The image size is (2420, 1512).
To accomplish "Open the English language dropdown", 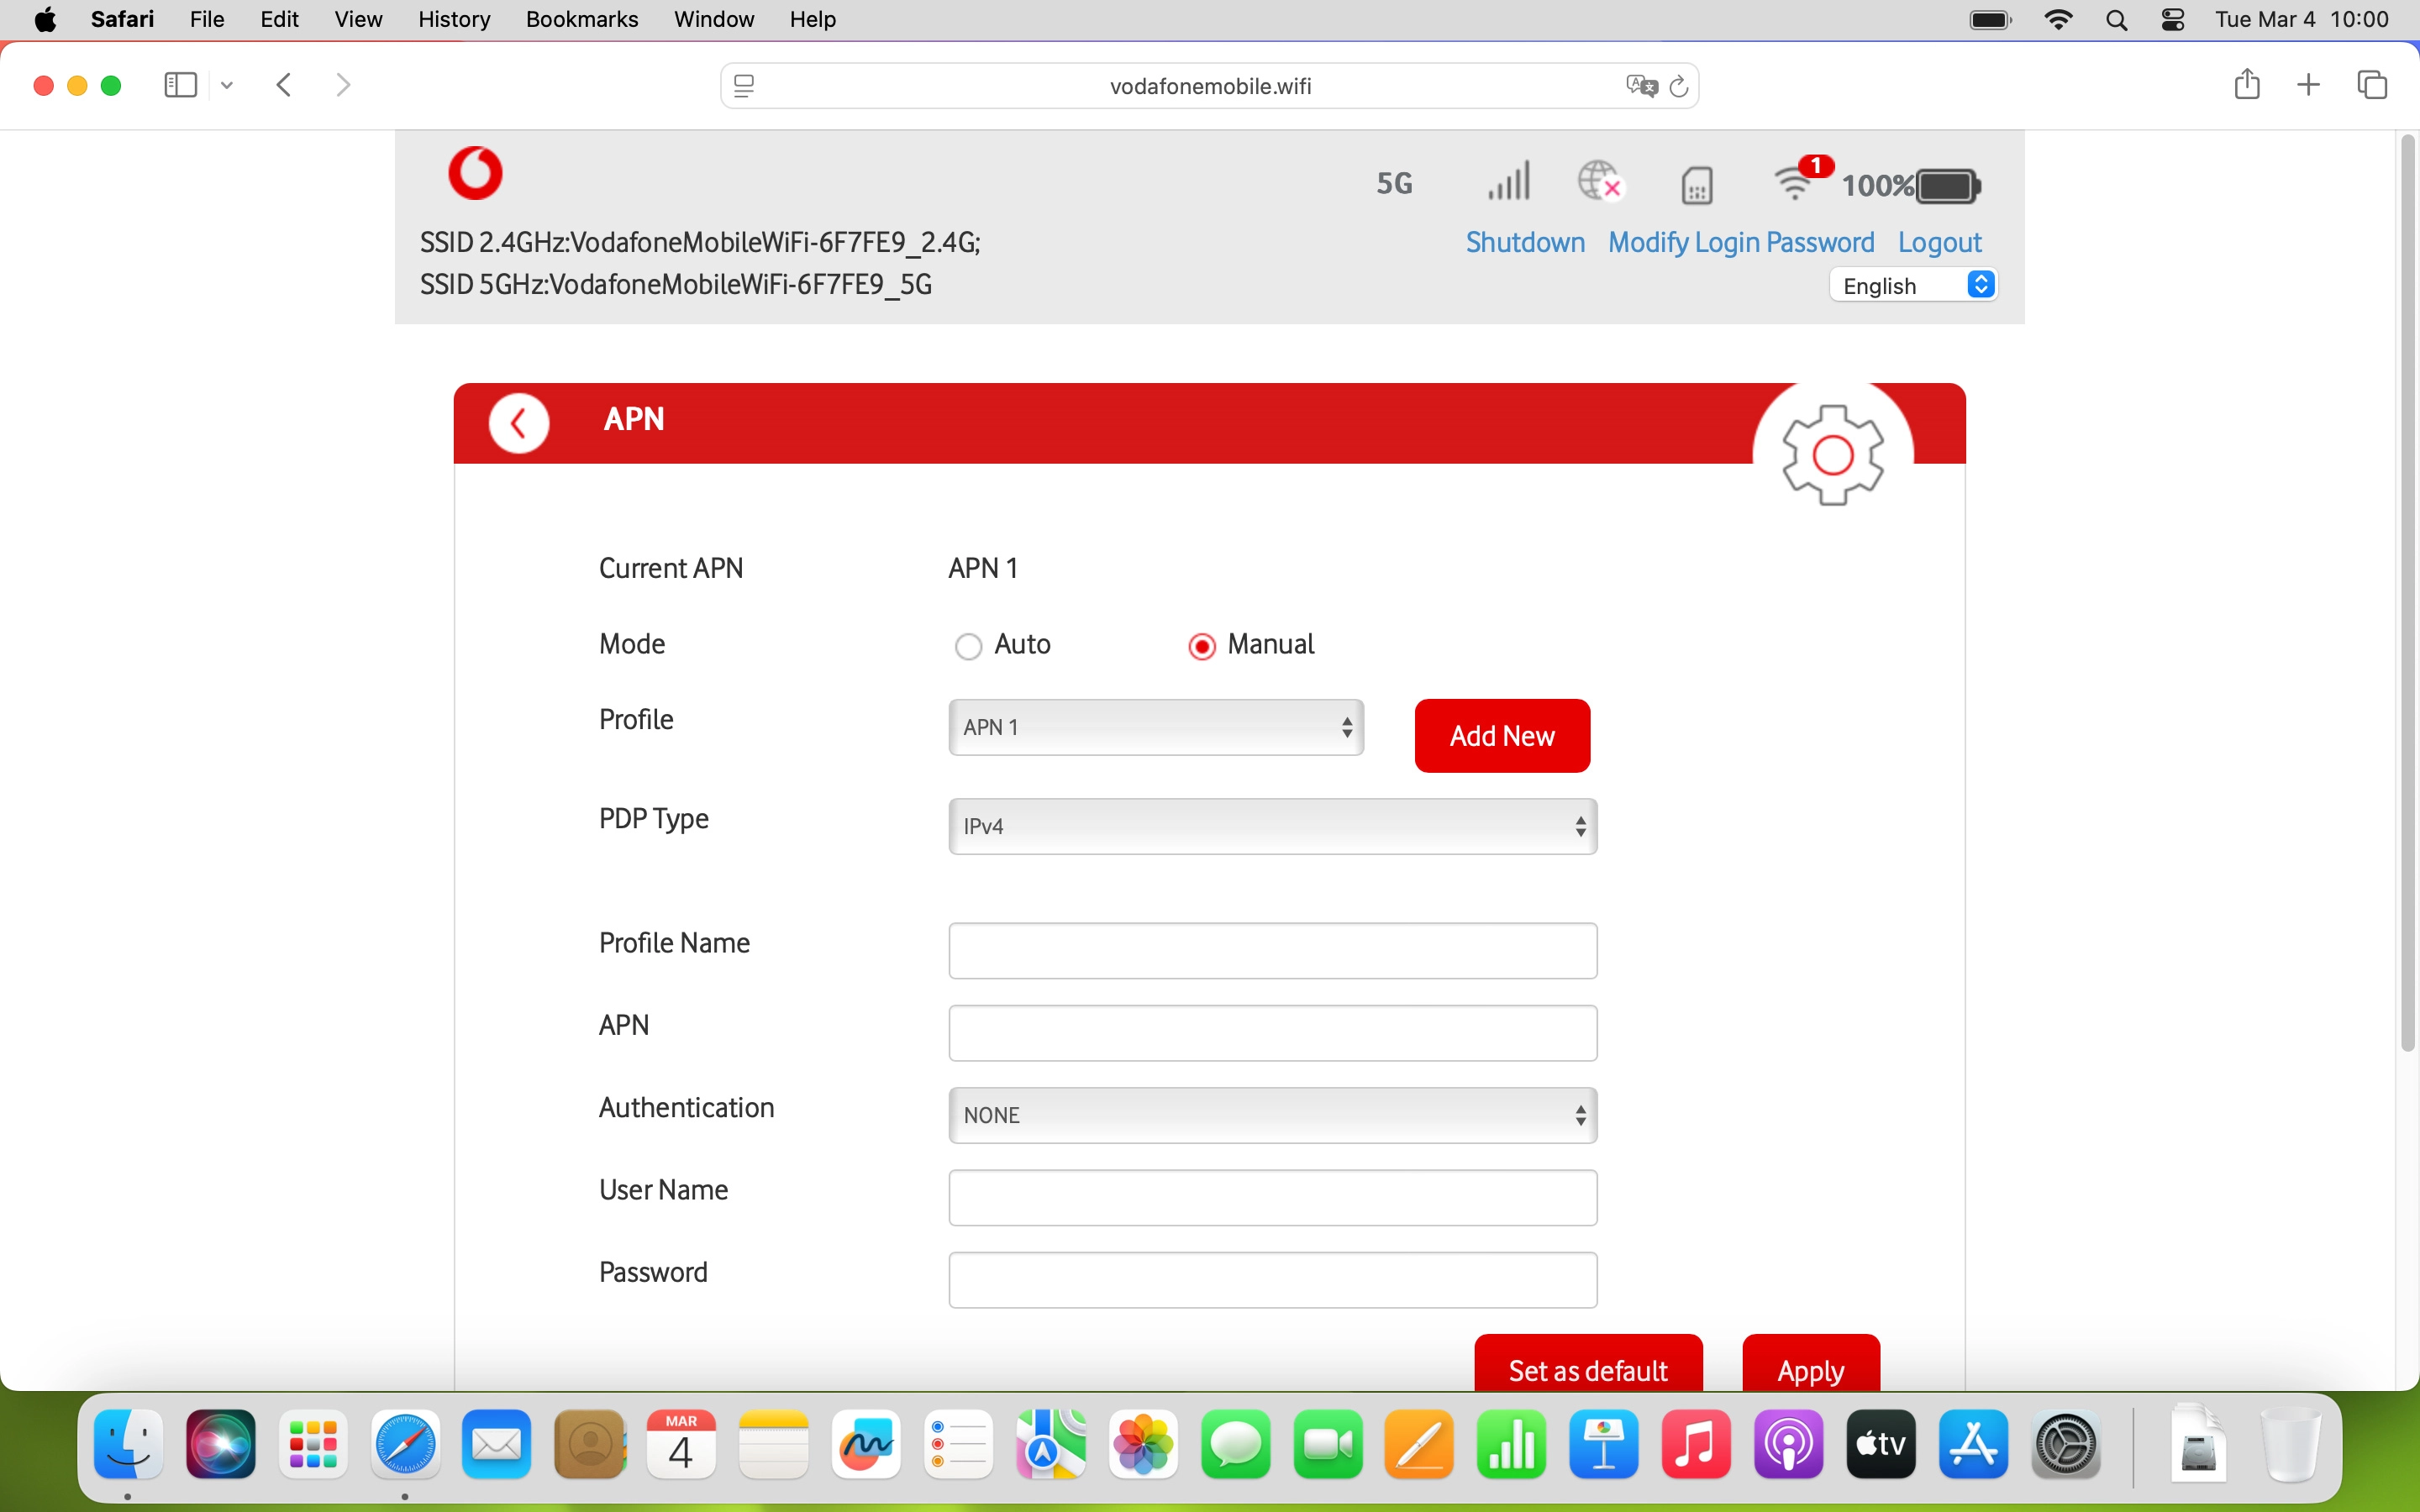I will (x=1913, y=285).
